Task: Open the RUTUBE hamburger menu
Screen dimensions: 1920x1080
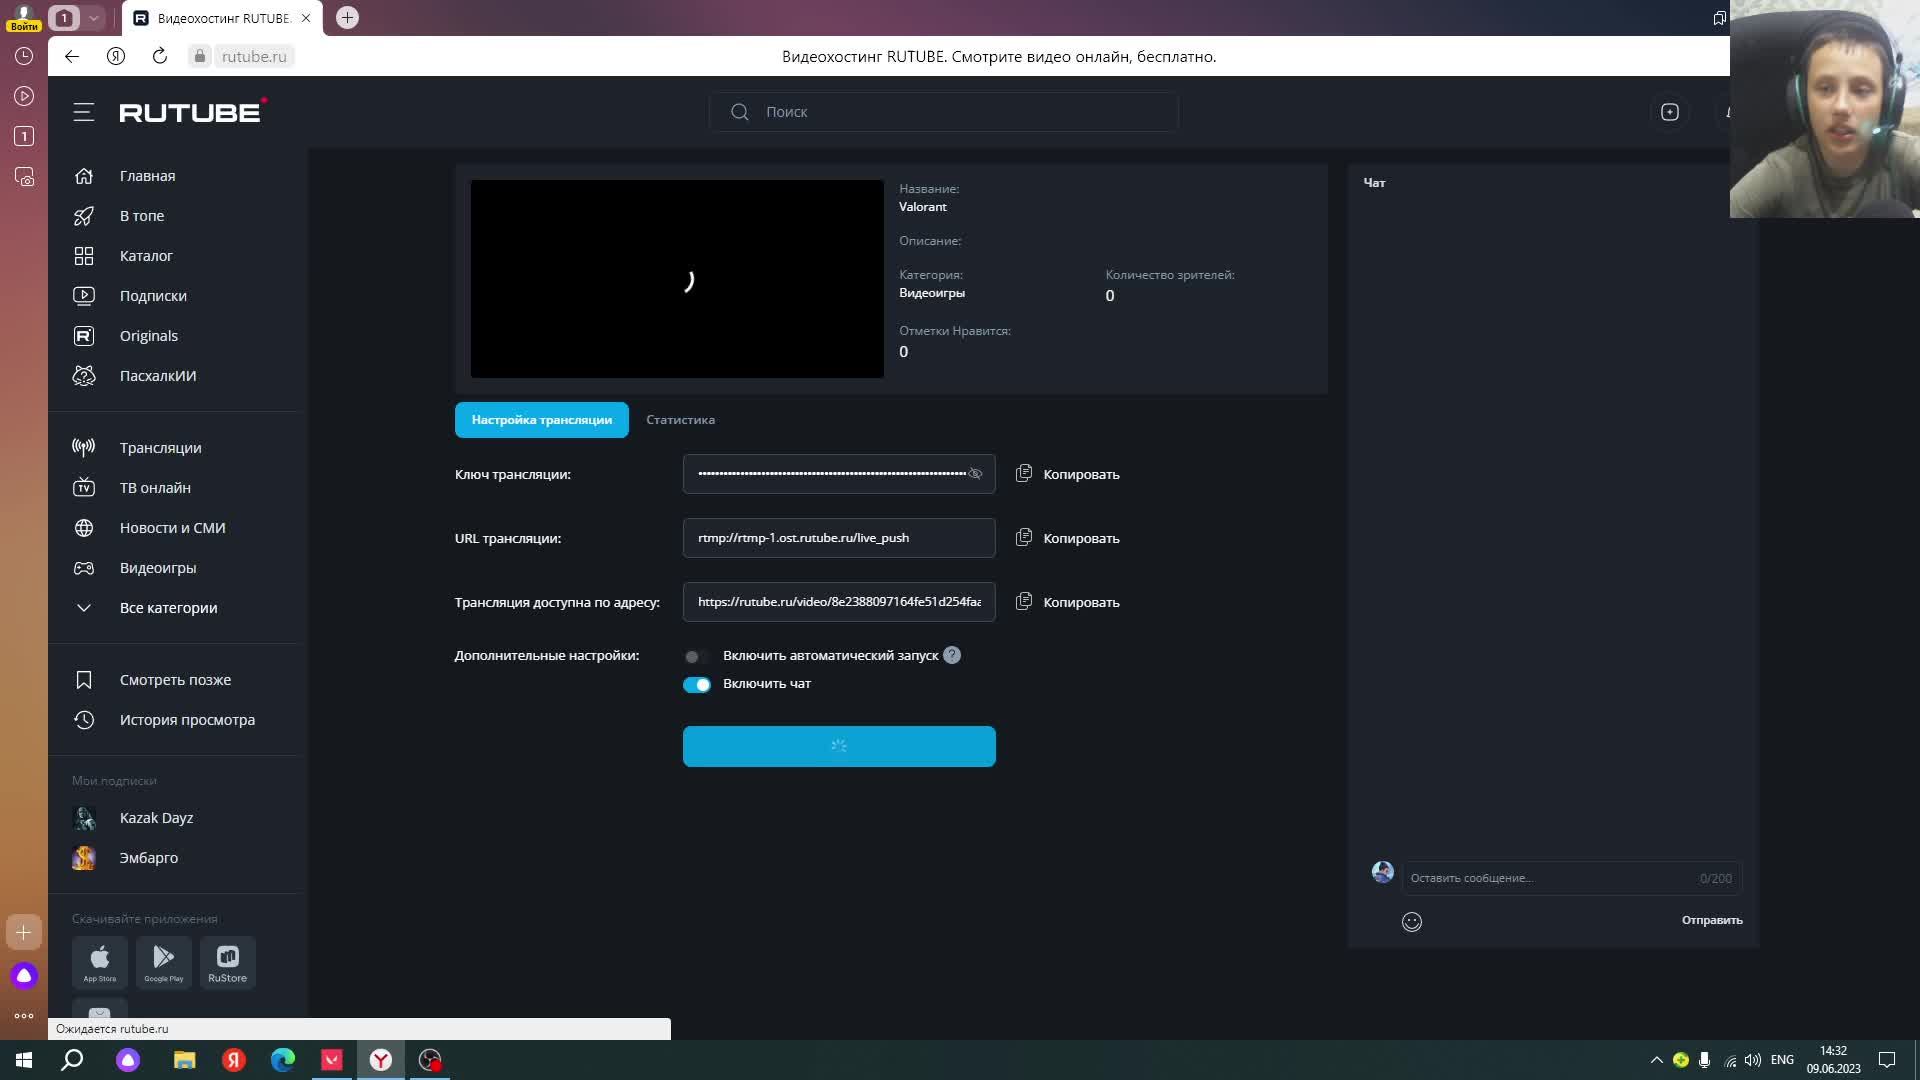Action: coord(84,112)
